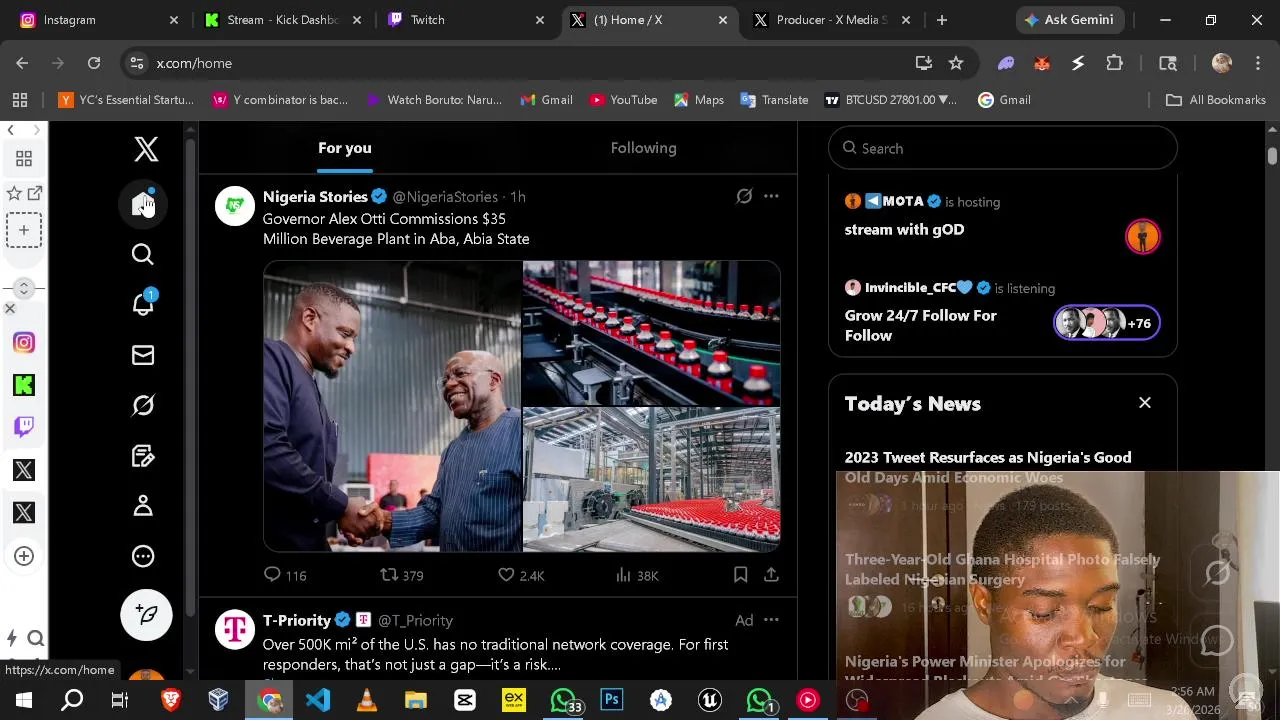Open VLC media player from taskbar
Screen dimensions: 1280x720
tap(367, 700)
